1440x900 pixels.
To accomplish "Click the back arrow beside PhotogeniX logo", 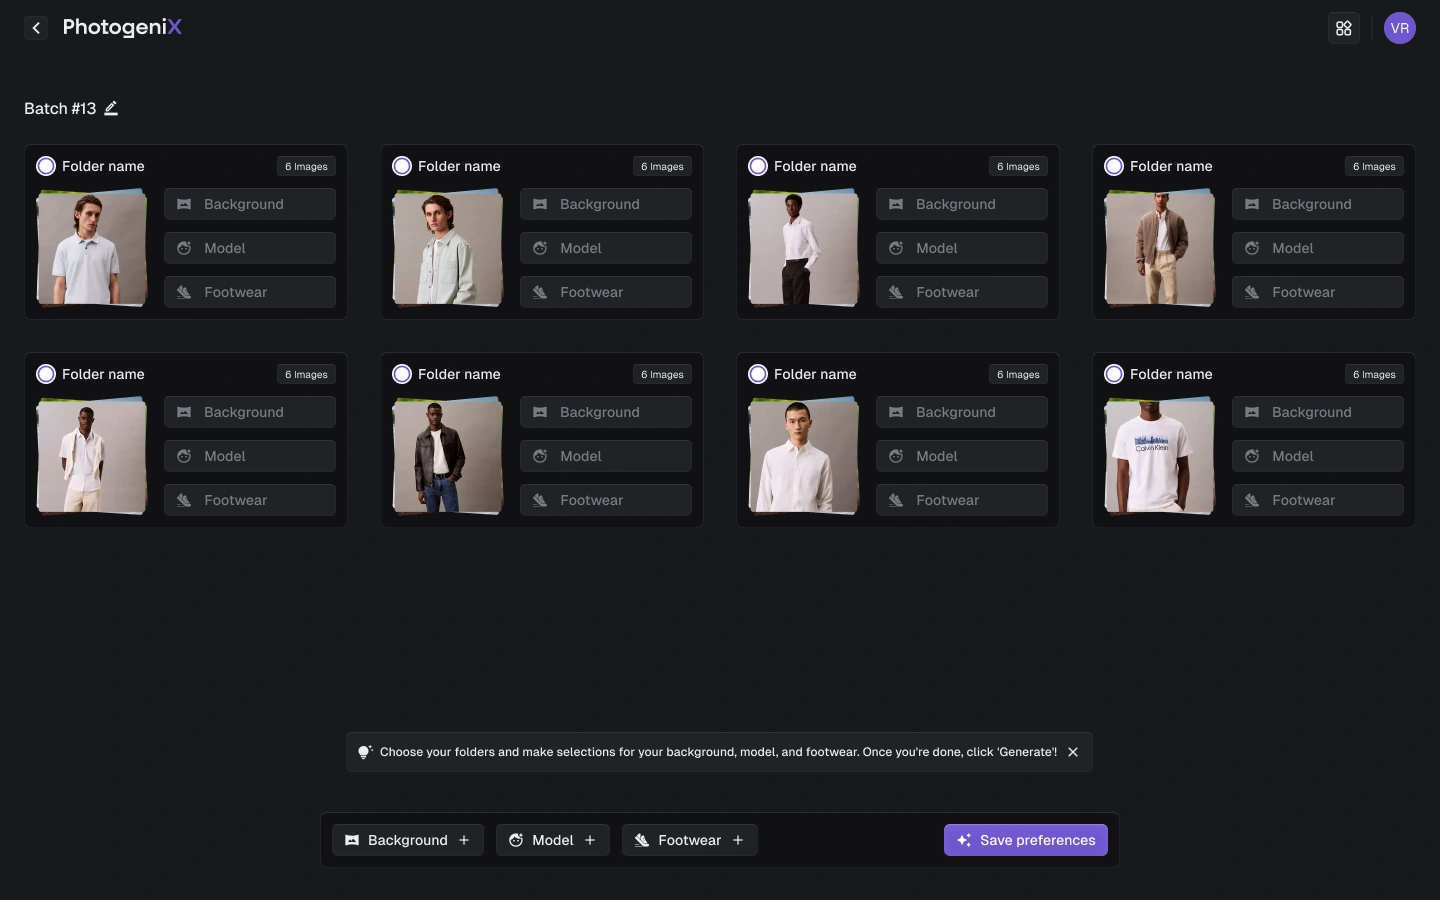I will tap(36, 28).
